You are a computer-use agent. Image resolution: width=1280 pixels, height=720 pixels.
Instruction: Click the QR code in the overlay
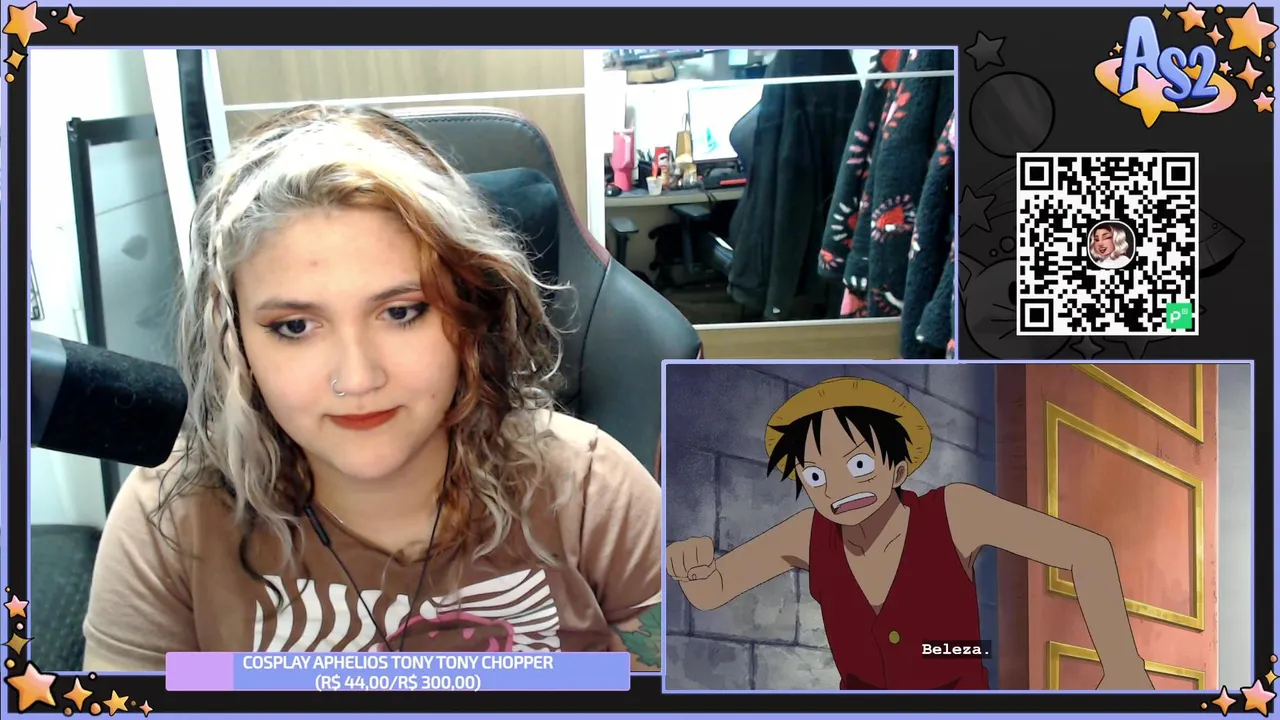pos(1107,244)
